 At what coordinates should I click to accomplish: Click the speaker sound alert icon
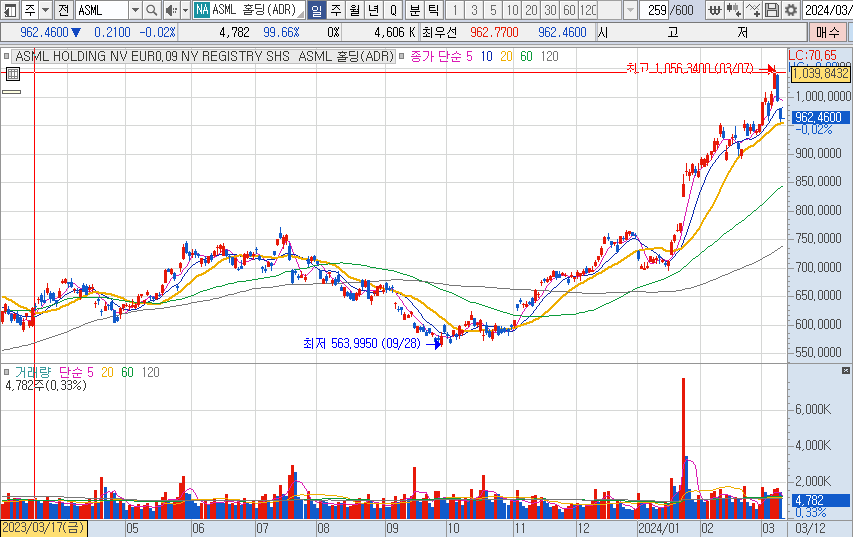tap(171, 10)
